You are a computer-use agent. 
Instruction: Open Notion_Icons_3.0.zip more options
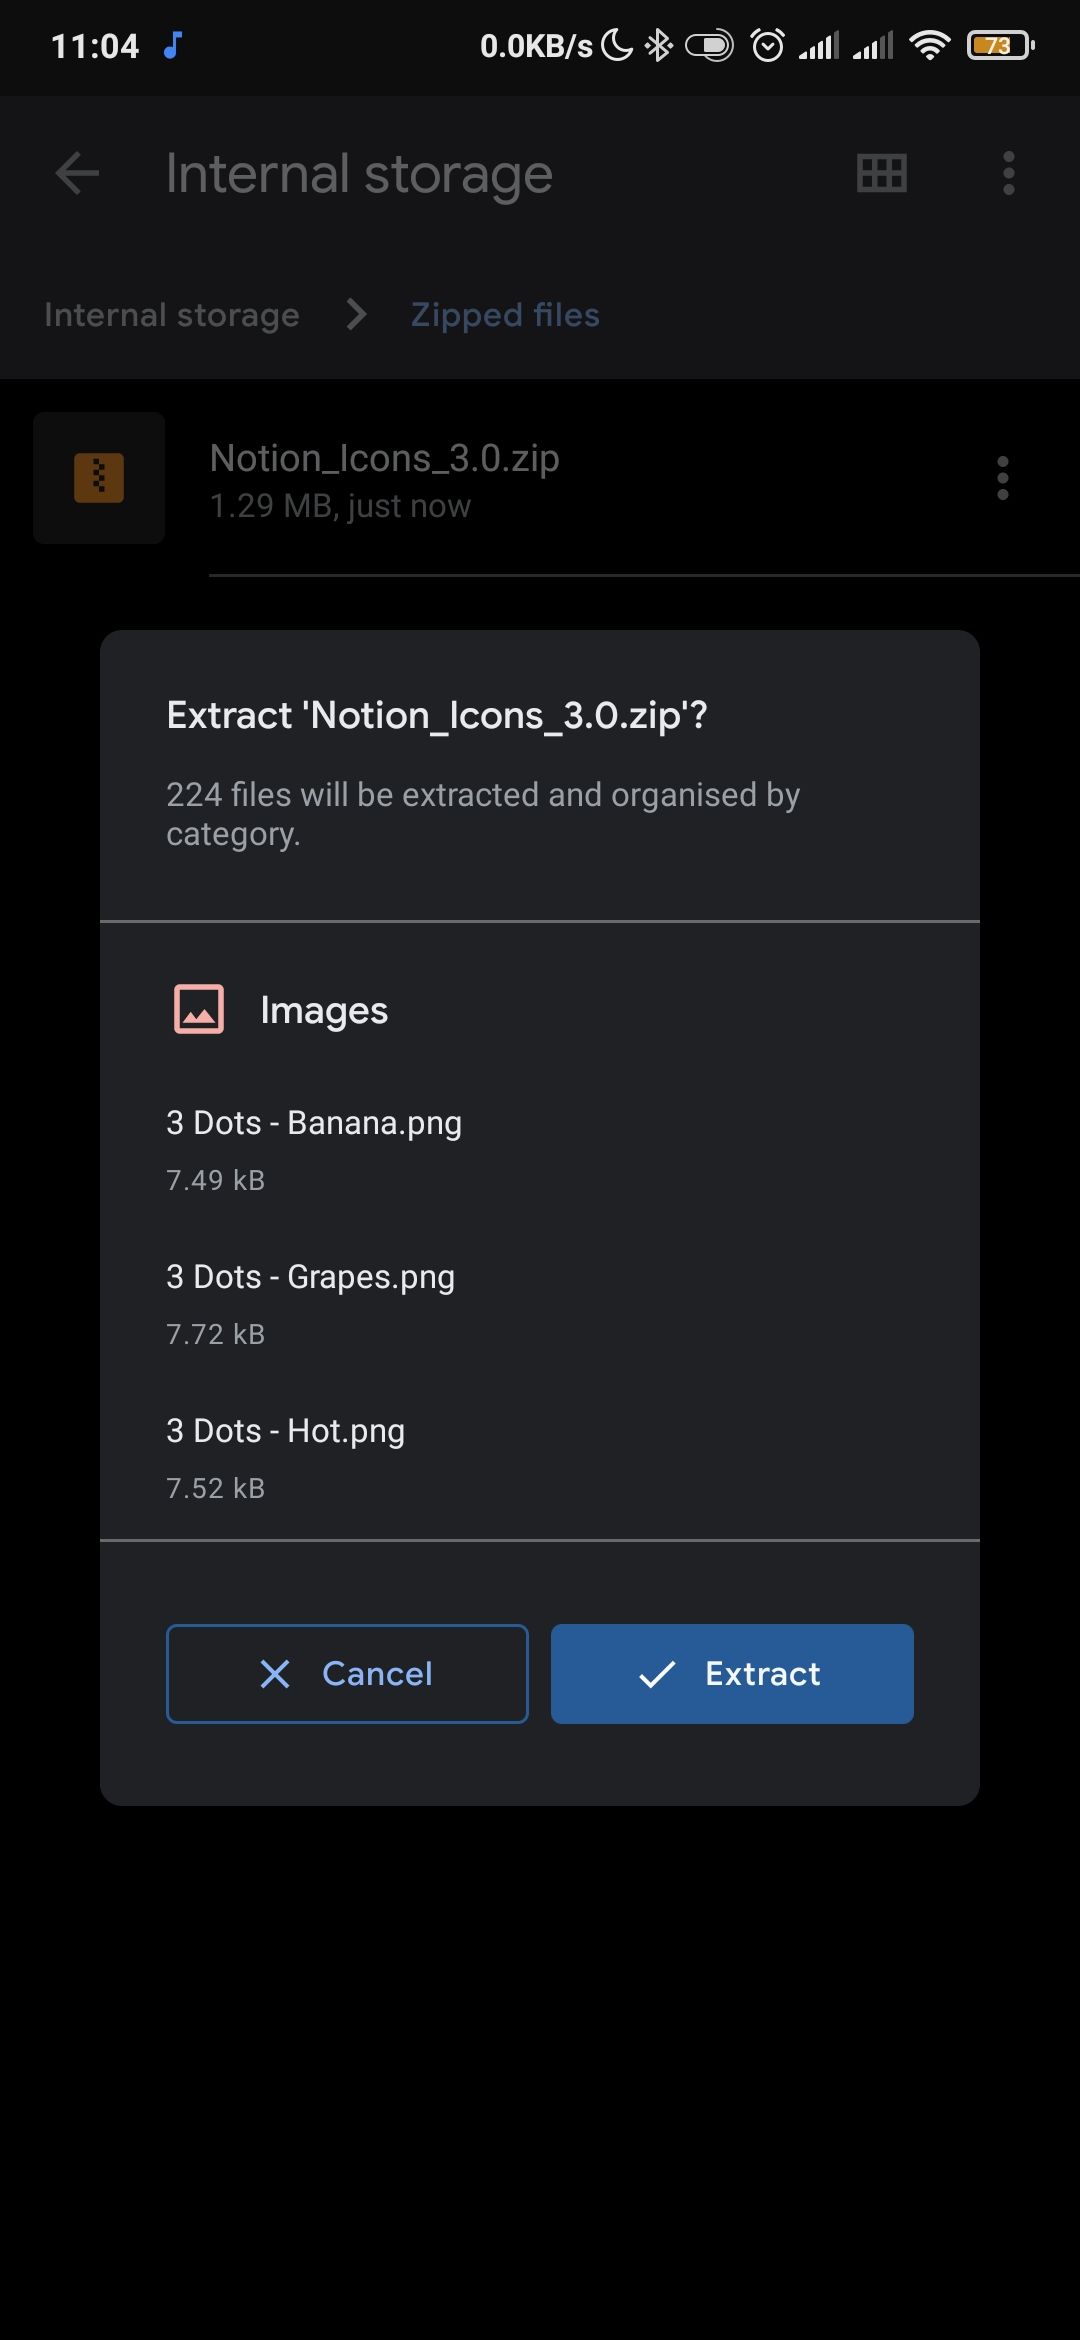(x=1002, y=478)
